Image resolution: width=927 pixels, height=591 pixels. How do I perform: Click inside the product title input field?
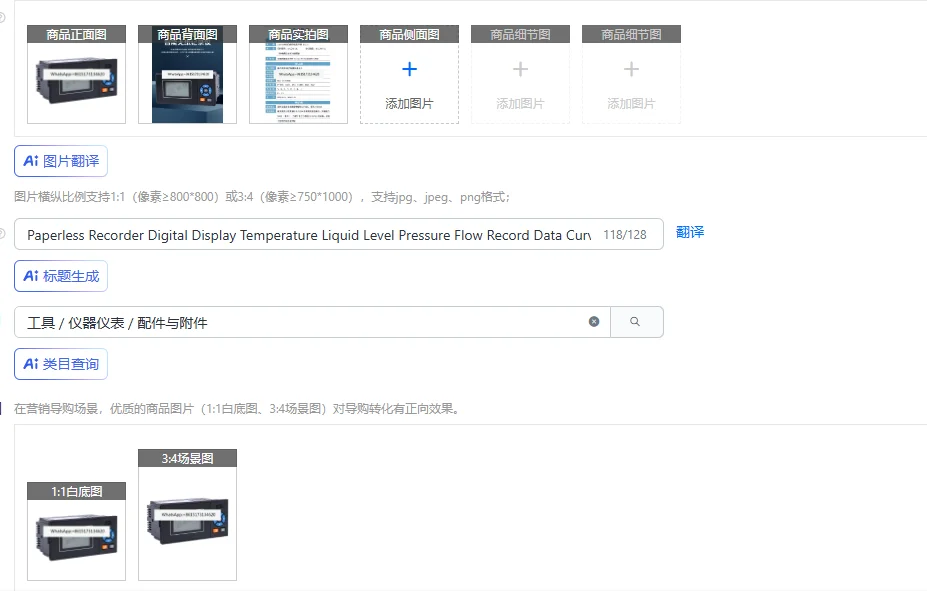[300, 234]
